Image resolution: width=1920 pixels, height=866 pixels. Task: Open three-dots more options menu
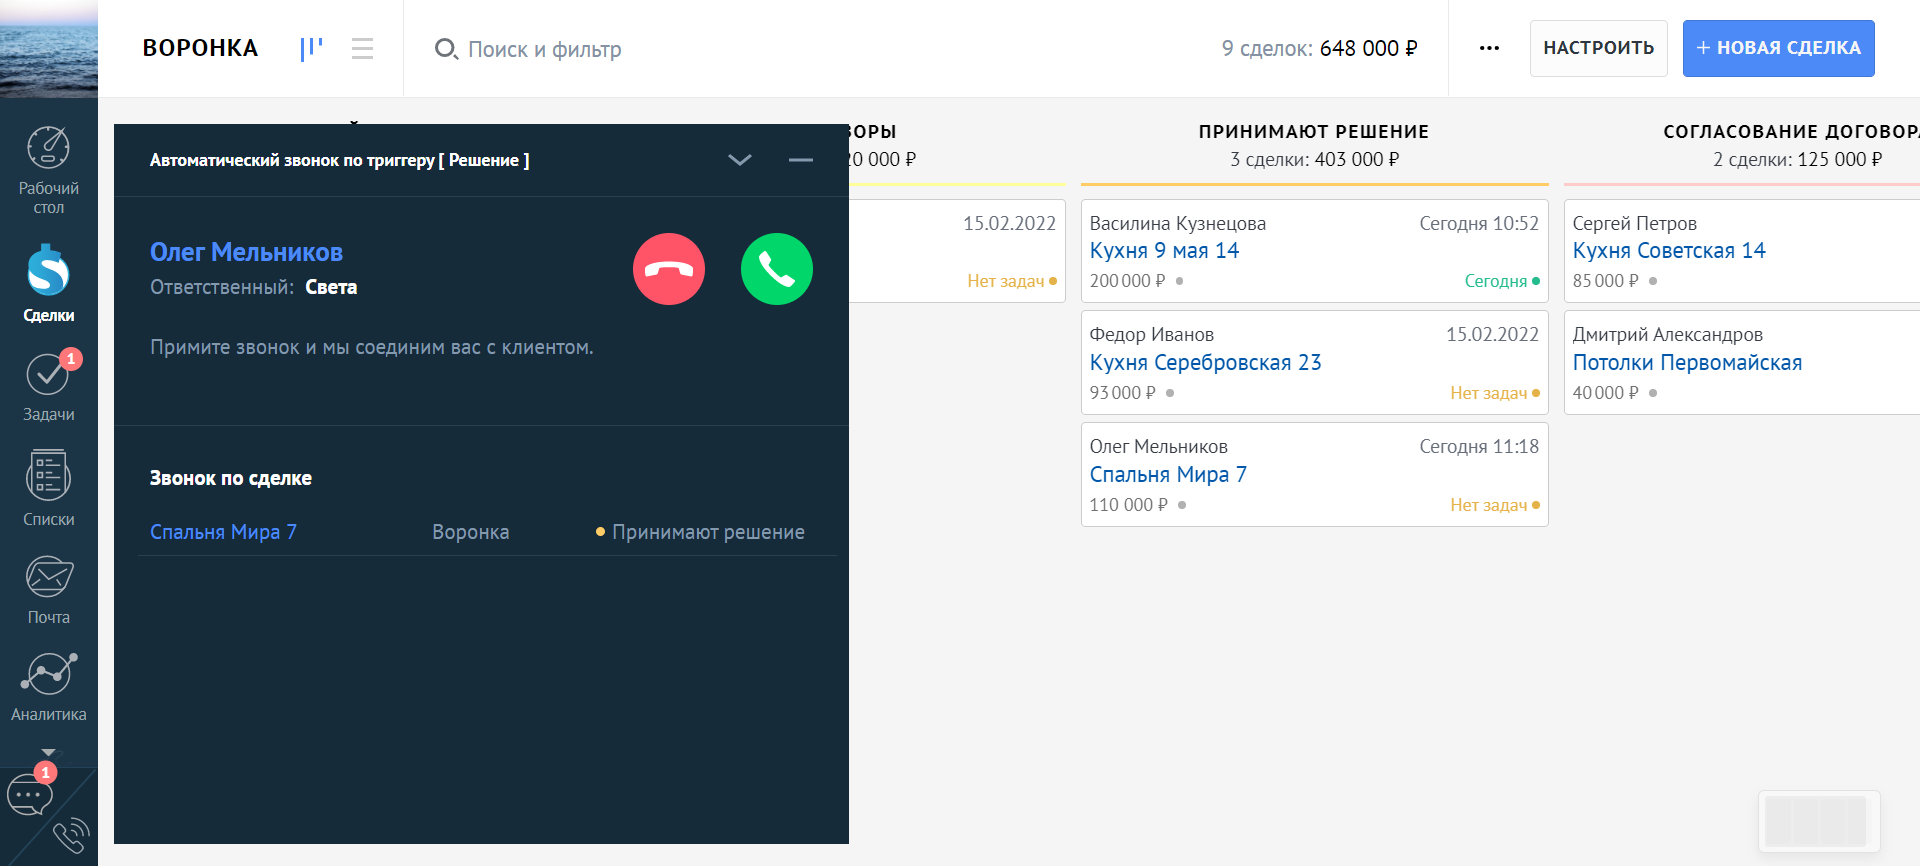[1489, 48]
